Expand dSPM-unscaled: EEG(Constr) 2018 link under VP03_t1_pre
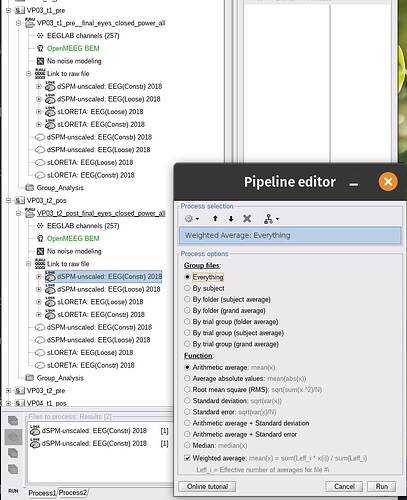This screenshot has width=407, height=500. pyautogui.click(x=39, y=87)
